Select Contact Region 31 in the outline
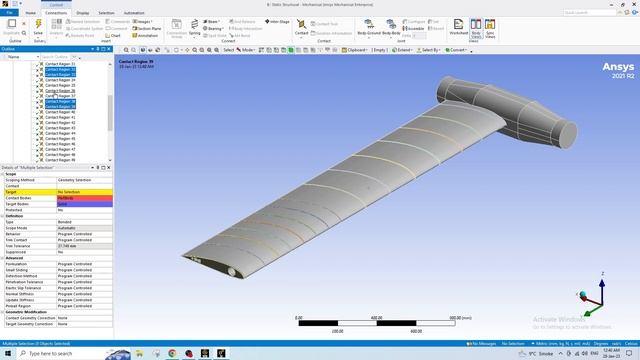640x360 pixels. click(60, 64)
